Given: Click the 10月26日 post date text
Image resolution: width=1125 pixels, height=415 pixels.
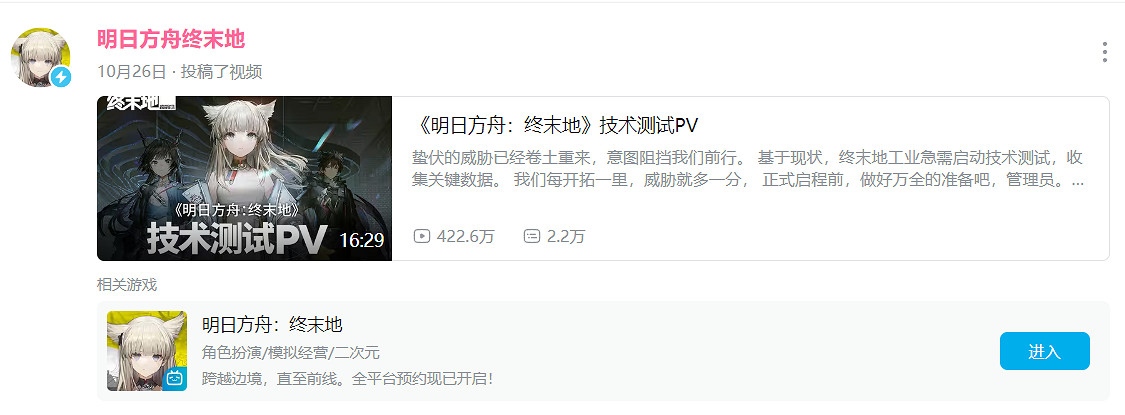Looking at the screenshot, I should click(131, 72).
